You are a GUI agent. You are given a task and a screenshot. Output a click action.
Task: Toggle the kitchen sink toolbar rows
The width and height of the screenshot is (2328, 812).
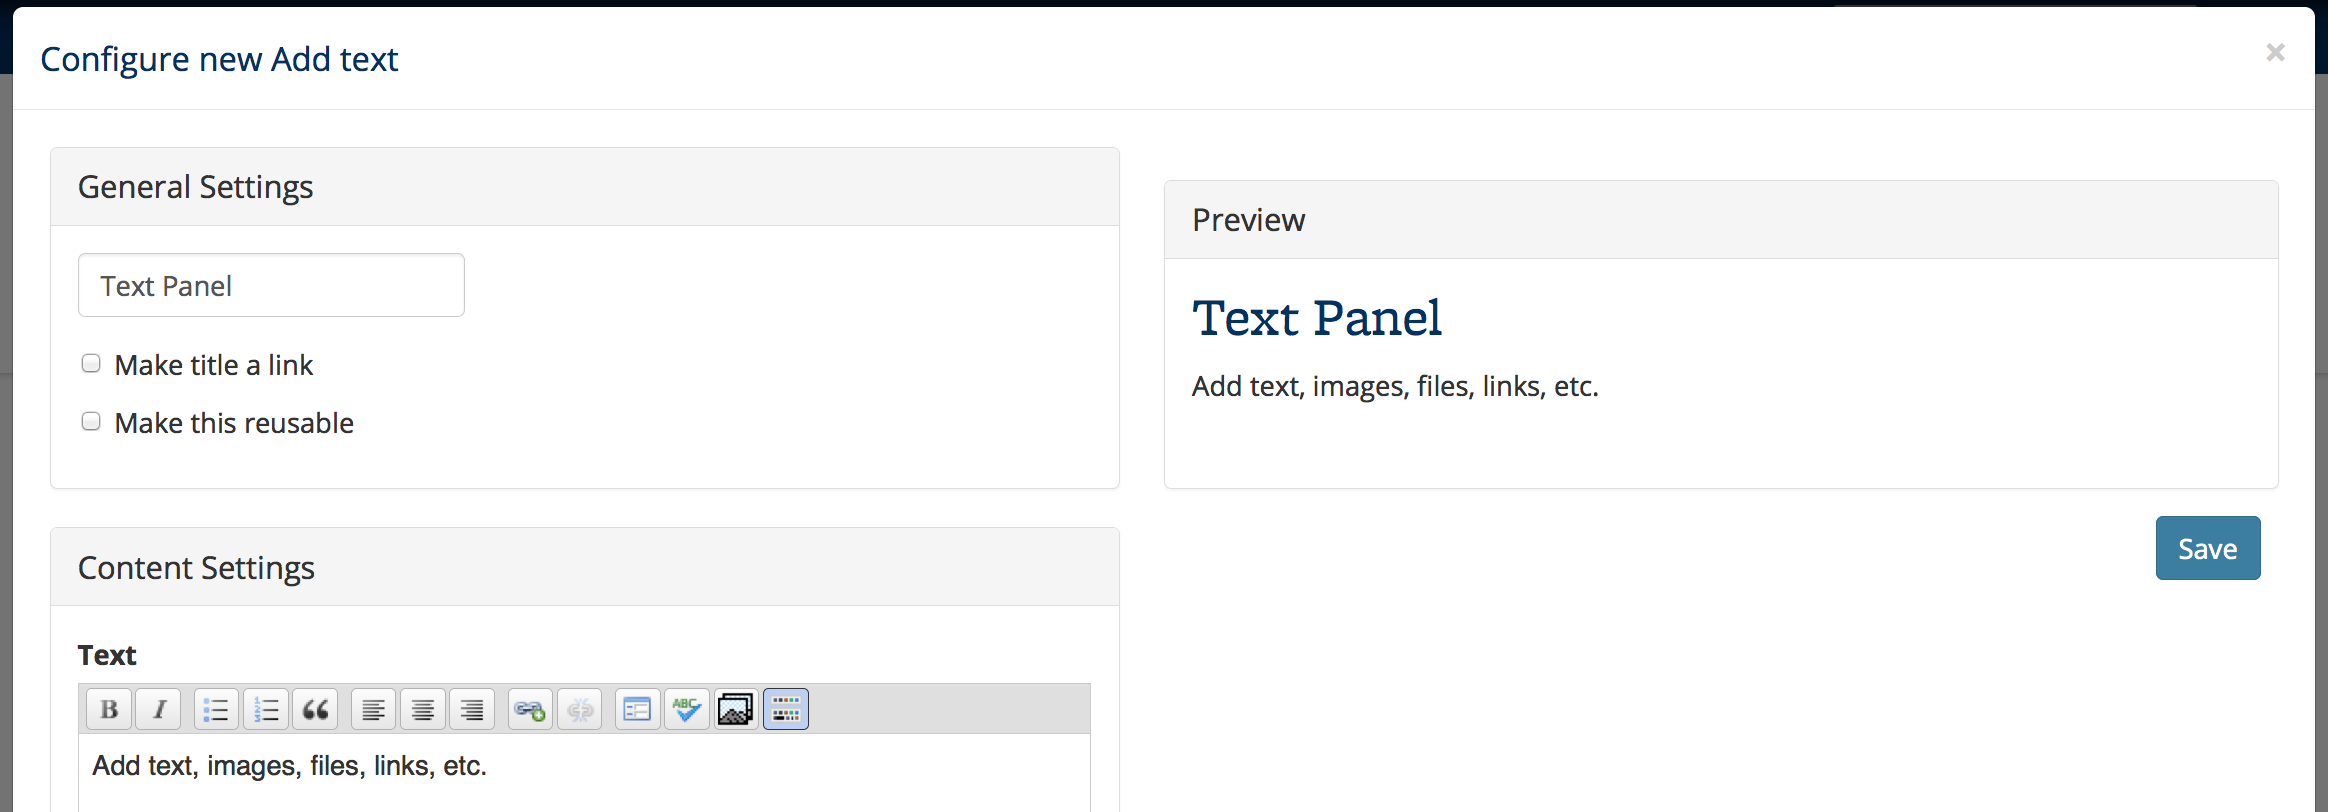(786, 710)
